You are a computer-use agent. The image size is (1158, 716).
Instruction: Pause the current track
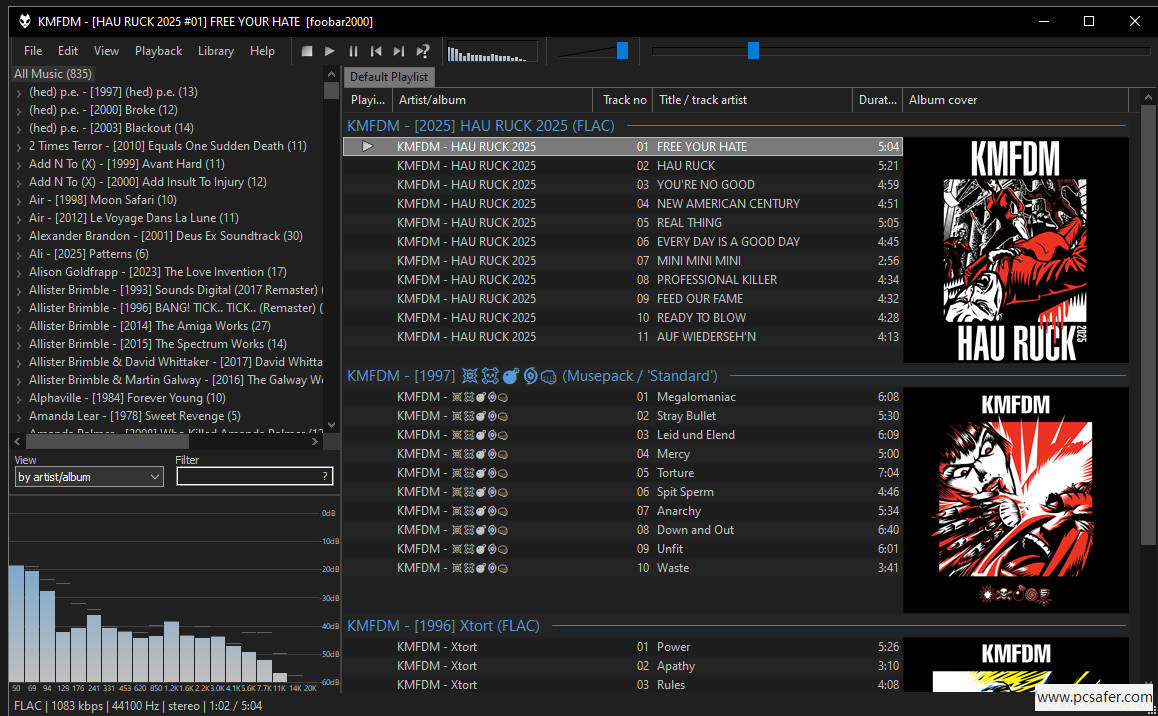click(x=353, y=51)
